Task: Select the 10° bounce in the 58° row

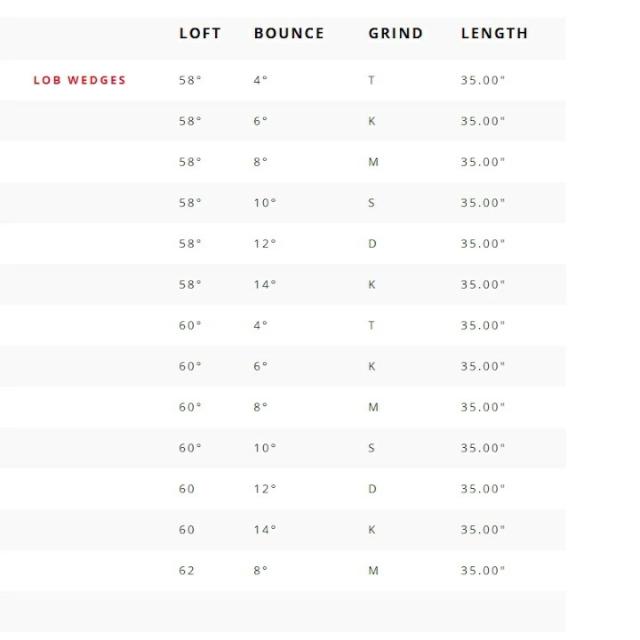Action: (265, 203)
